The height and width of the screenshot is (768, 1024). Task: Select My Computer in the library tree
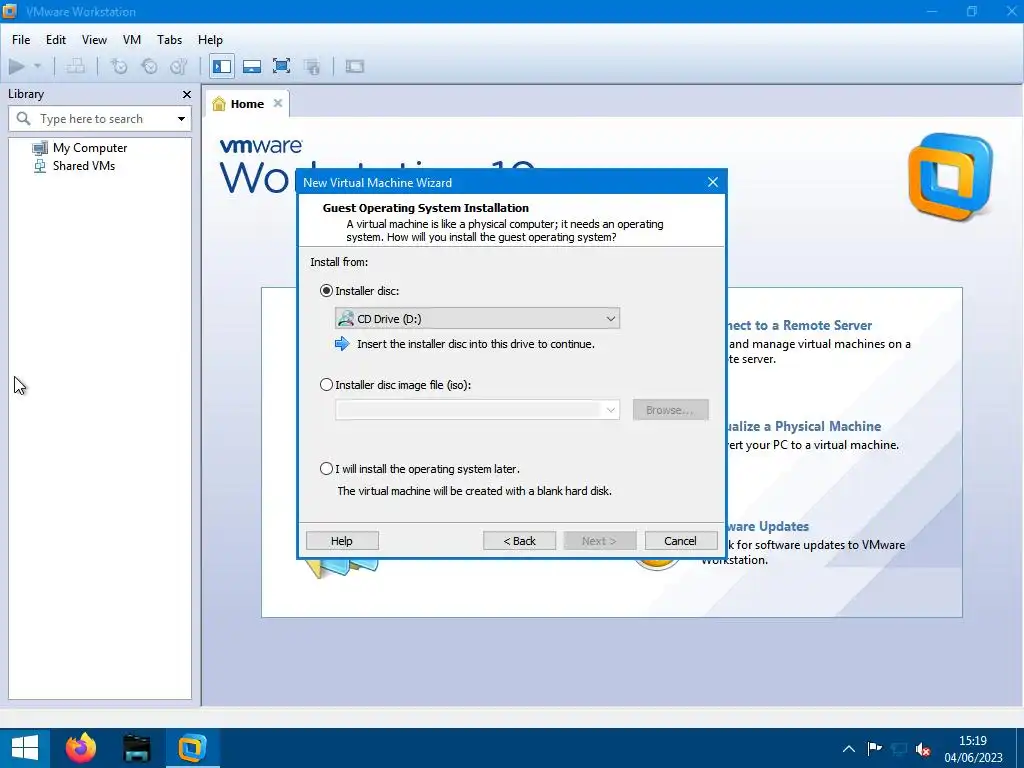(89, 148)
